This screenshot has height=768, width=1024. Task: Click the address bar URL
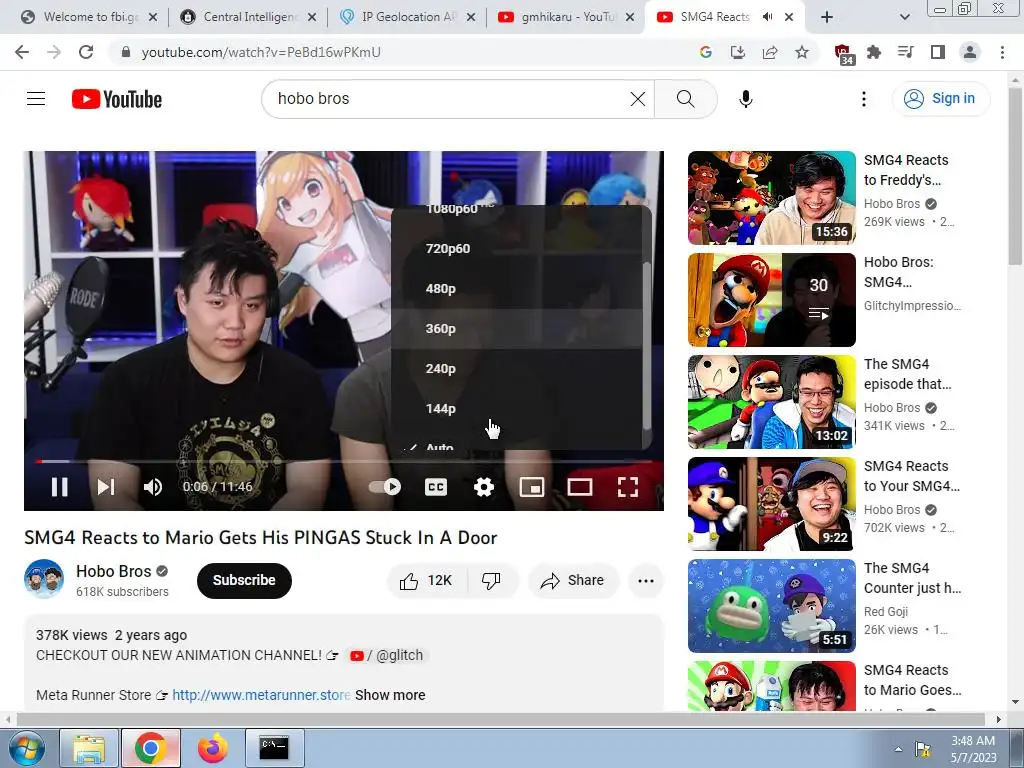coord(261,52)
